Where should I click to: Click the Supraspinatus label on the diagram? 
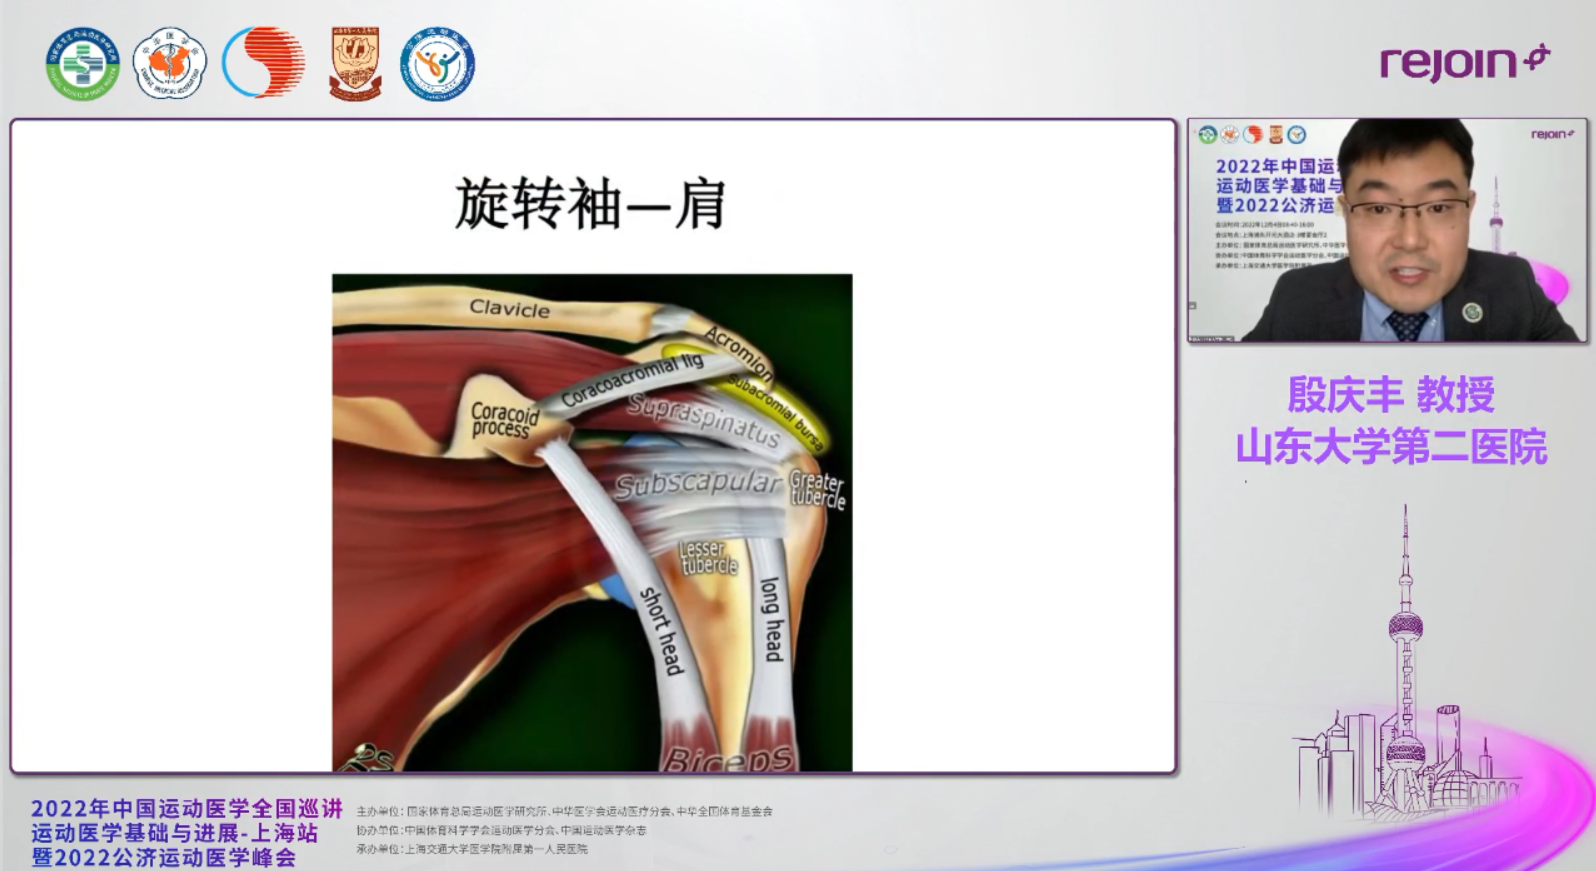[703, 420]
